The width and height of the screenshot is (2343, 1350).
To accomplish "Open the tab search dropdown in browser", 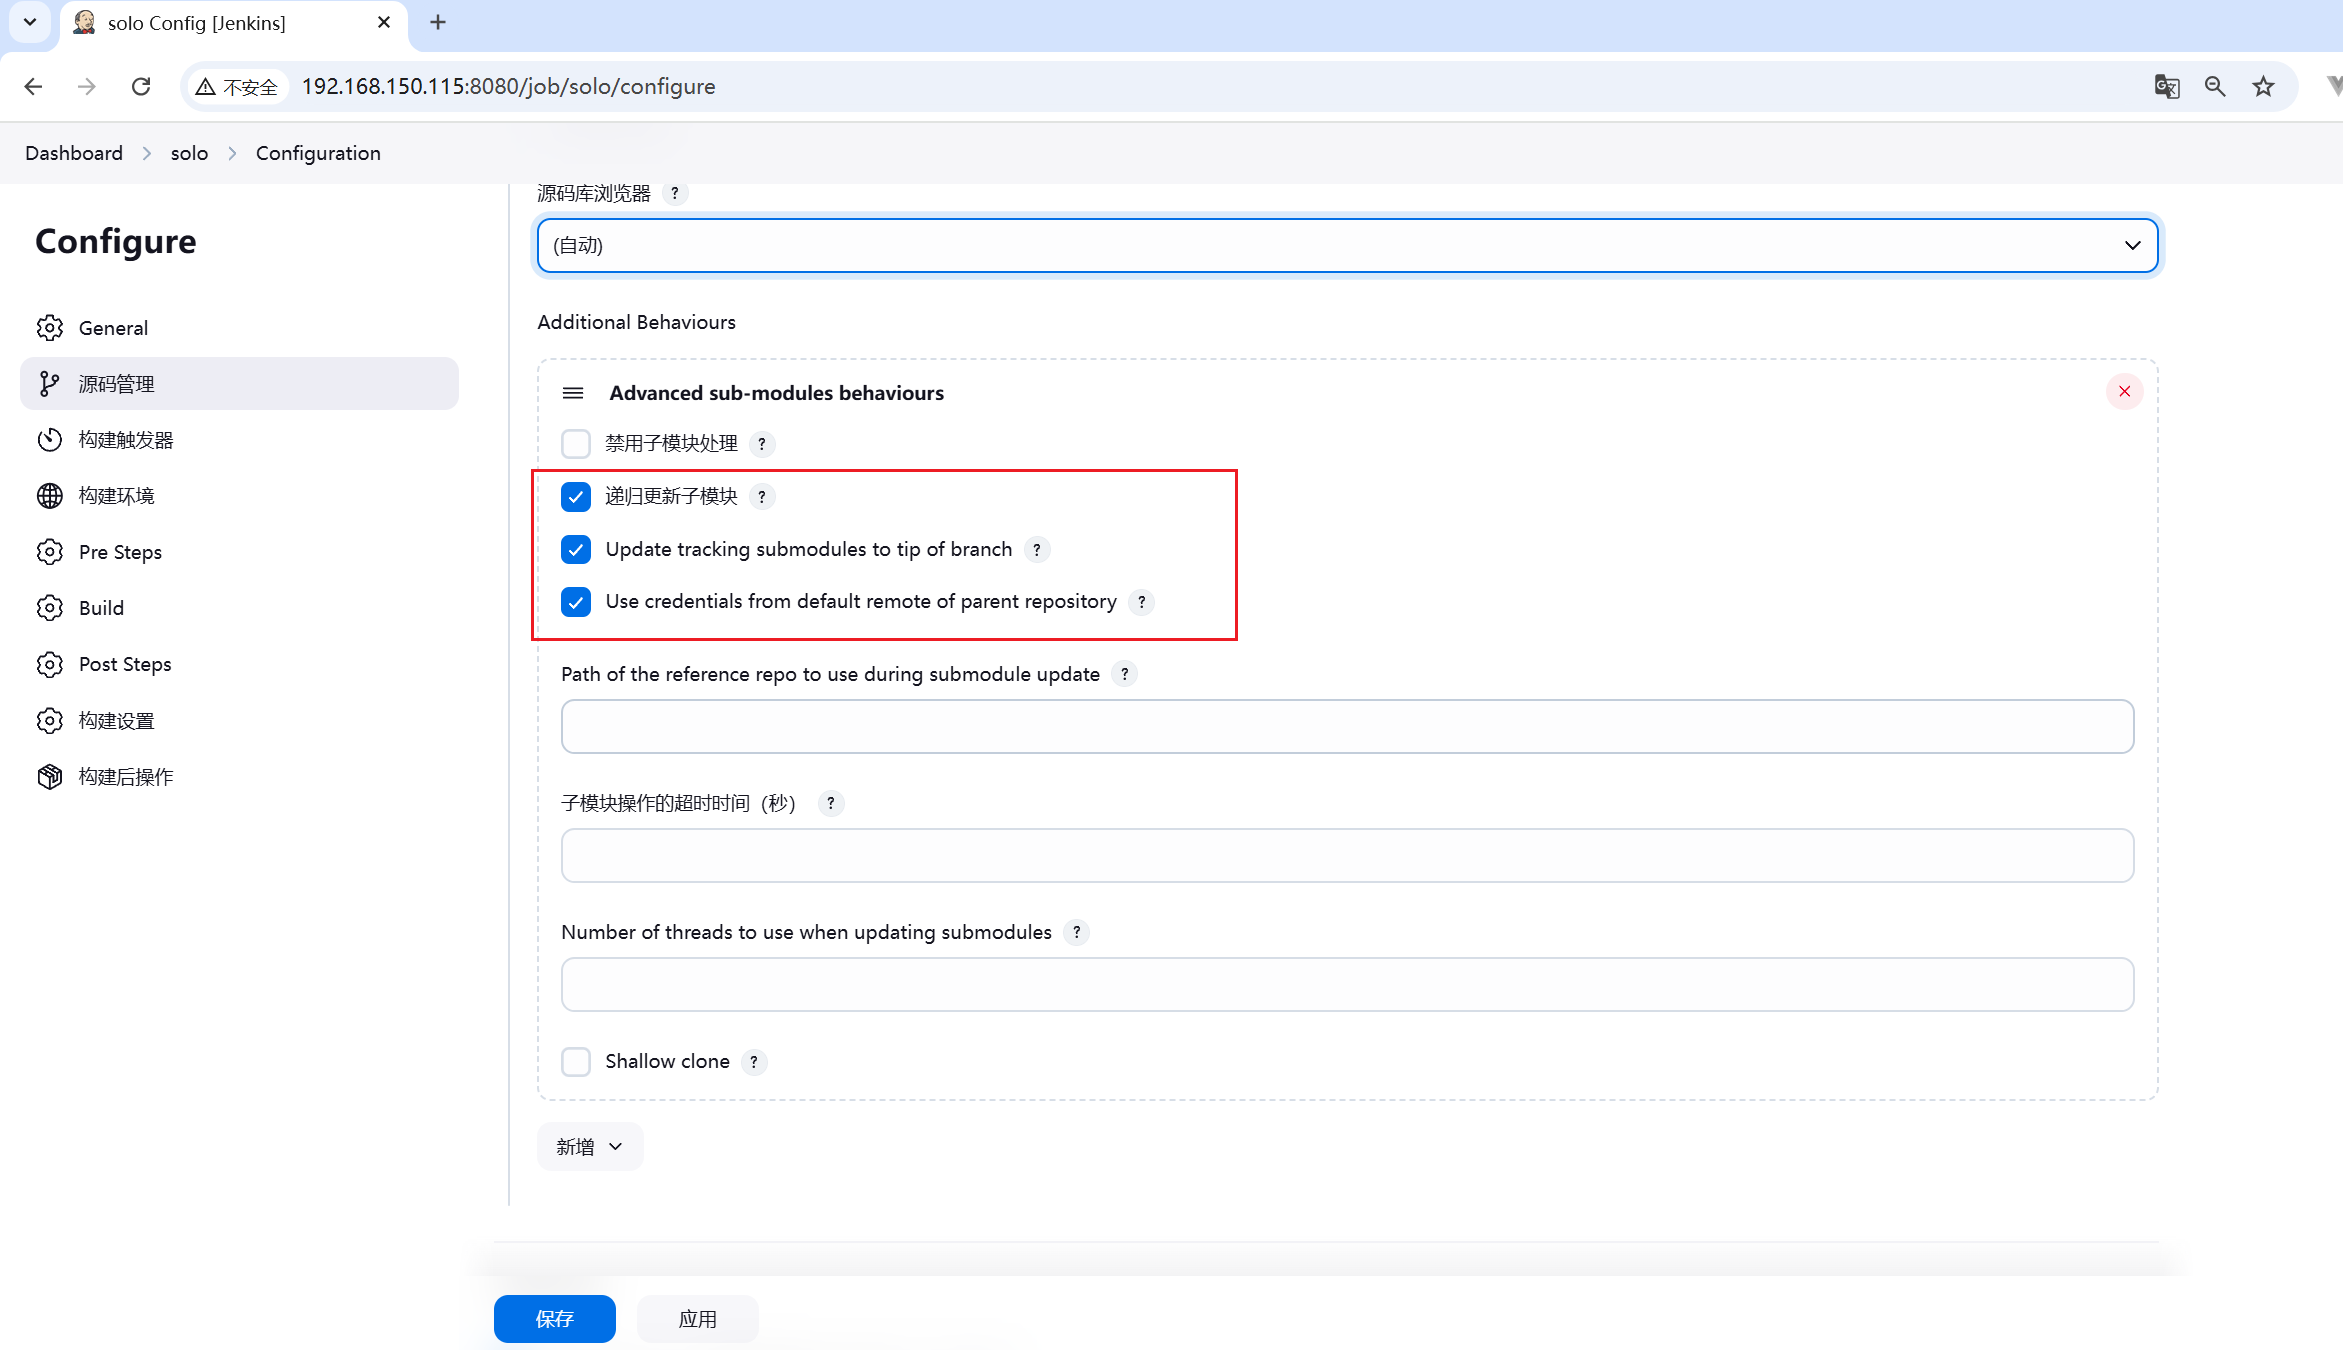I will click(x=30, y=22).
